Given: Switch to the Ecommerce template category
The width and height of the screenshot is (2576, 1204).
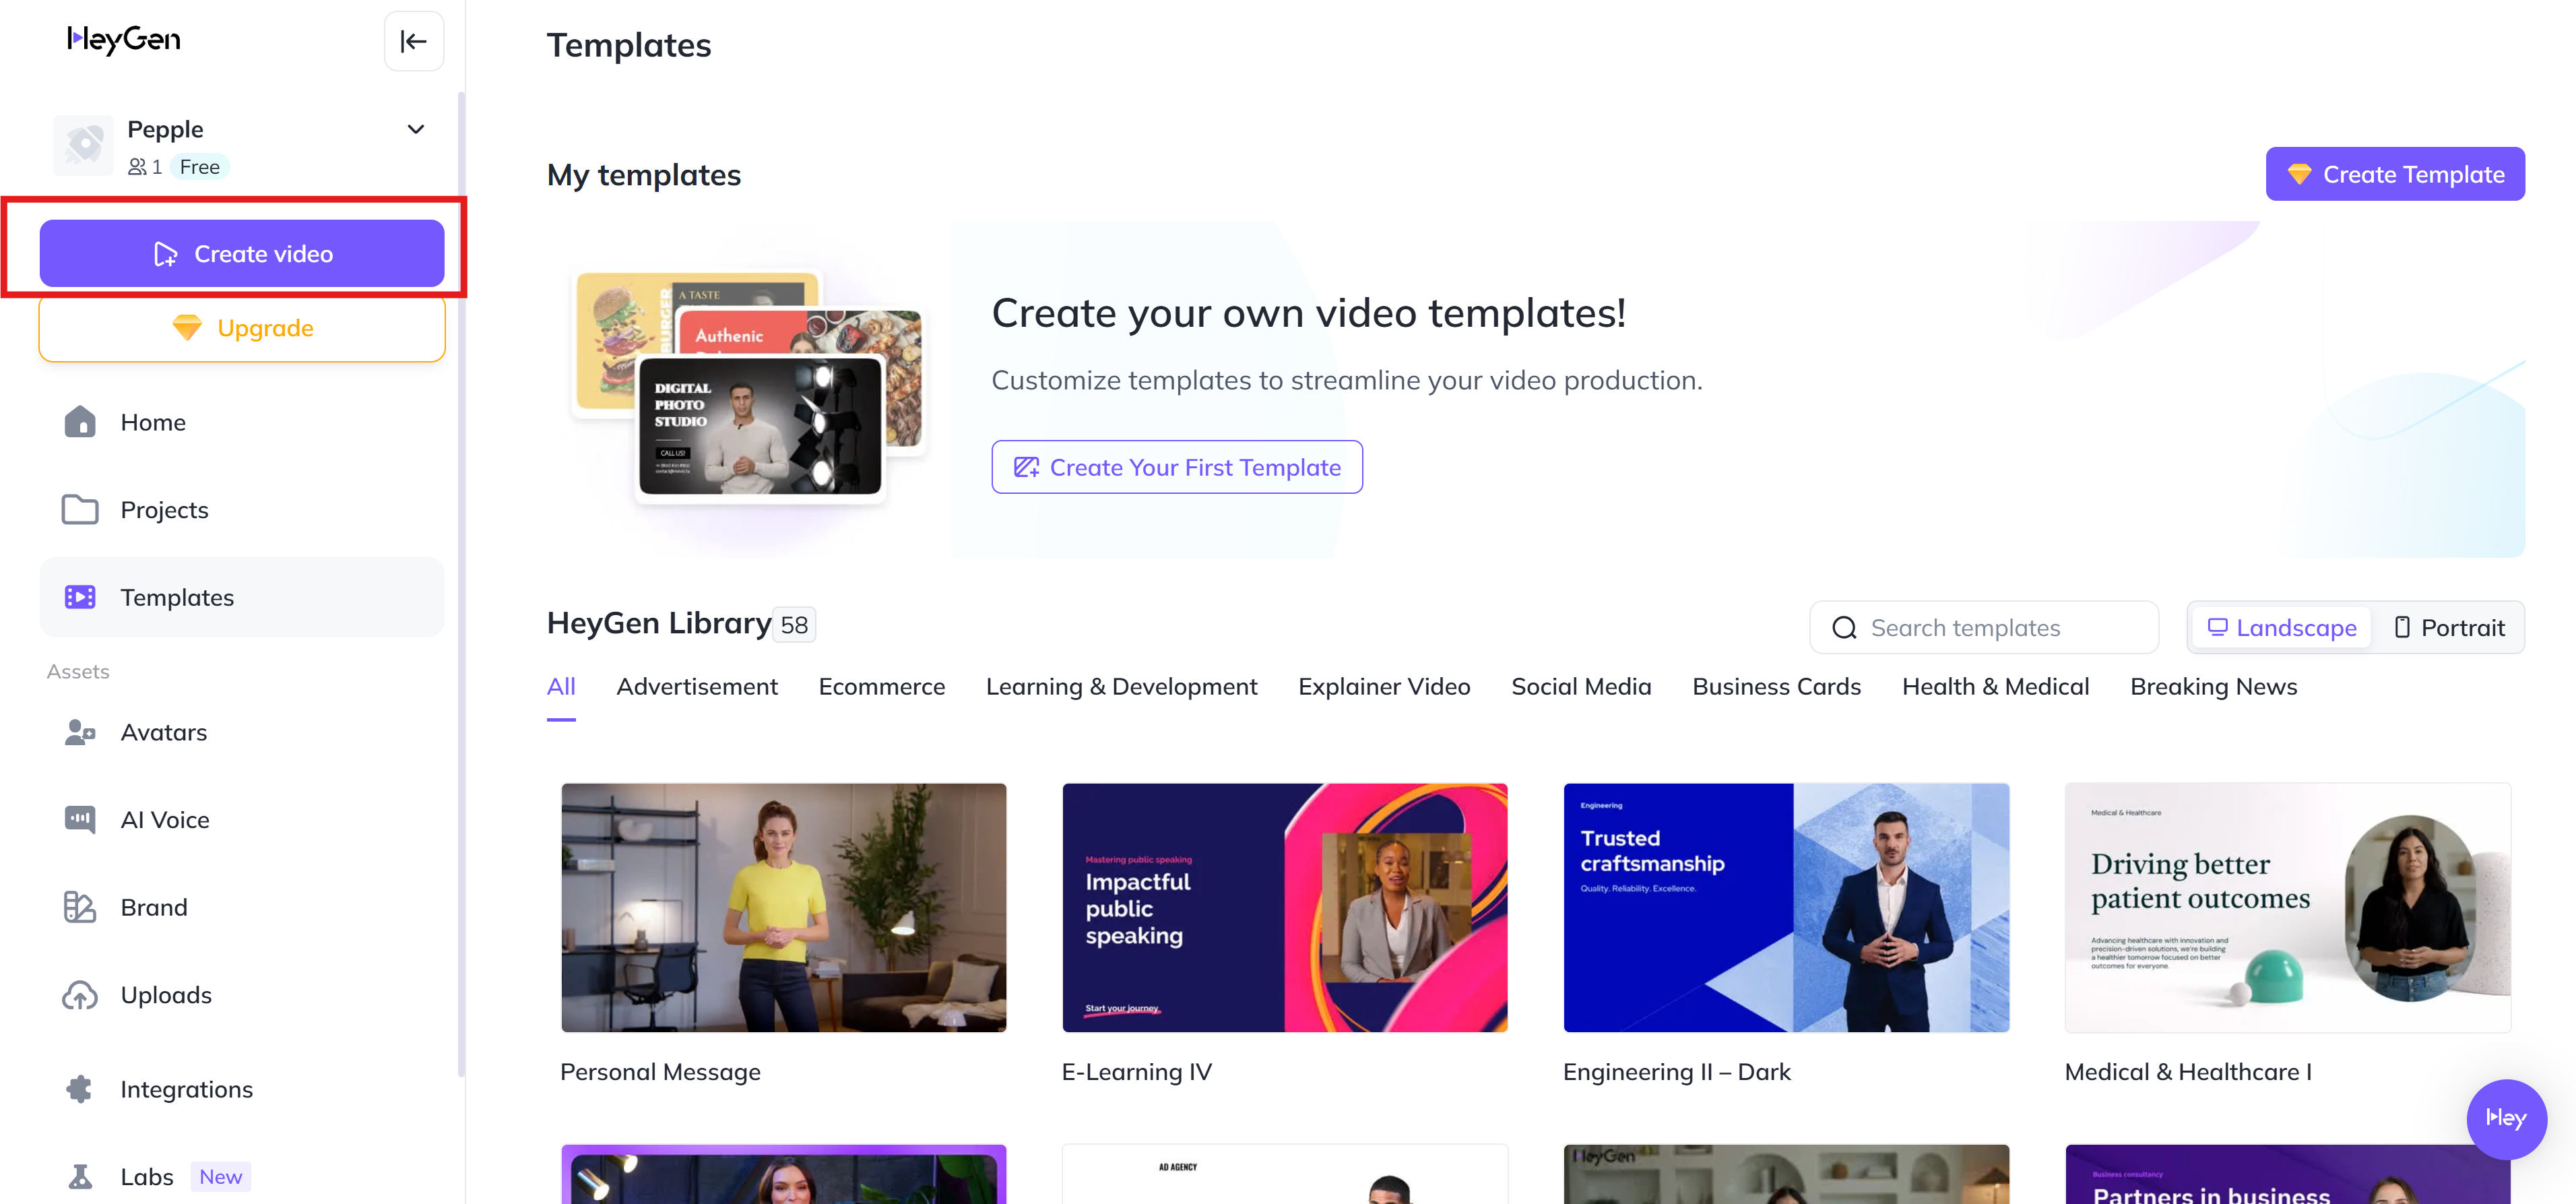Looking at the screenshot, I should 881,686.
